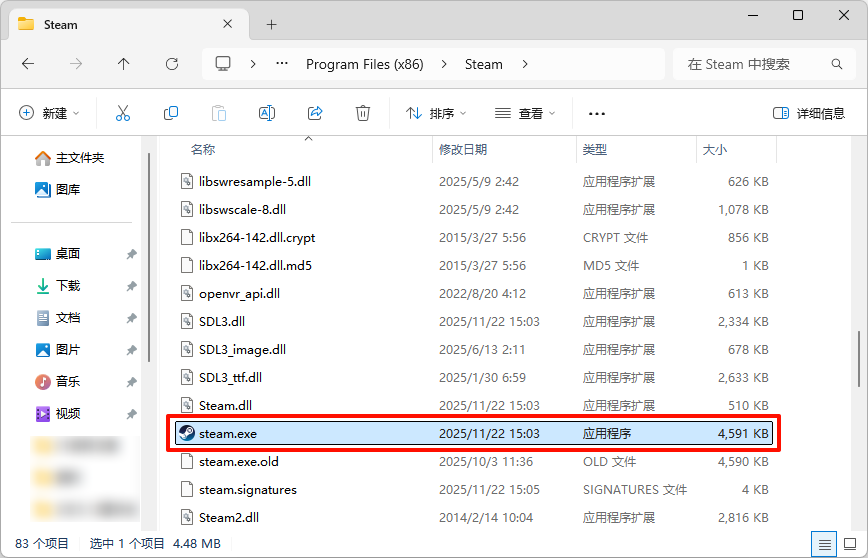Viewport: 868px width, 558px height.
Task: Sort by the 类型 column header
Action: (595, 150)
